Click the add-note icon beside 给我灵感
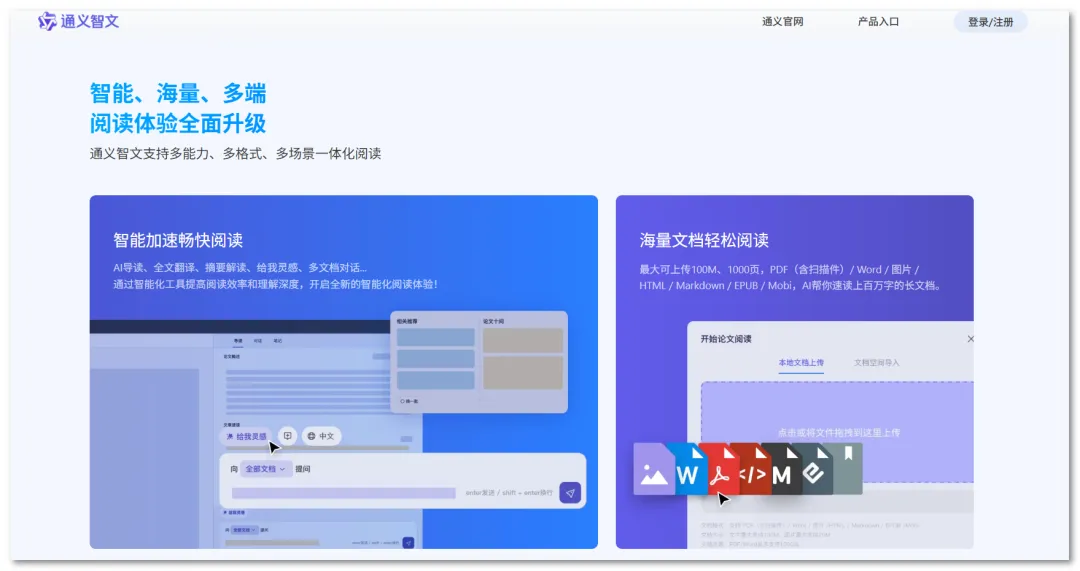 287,435
